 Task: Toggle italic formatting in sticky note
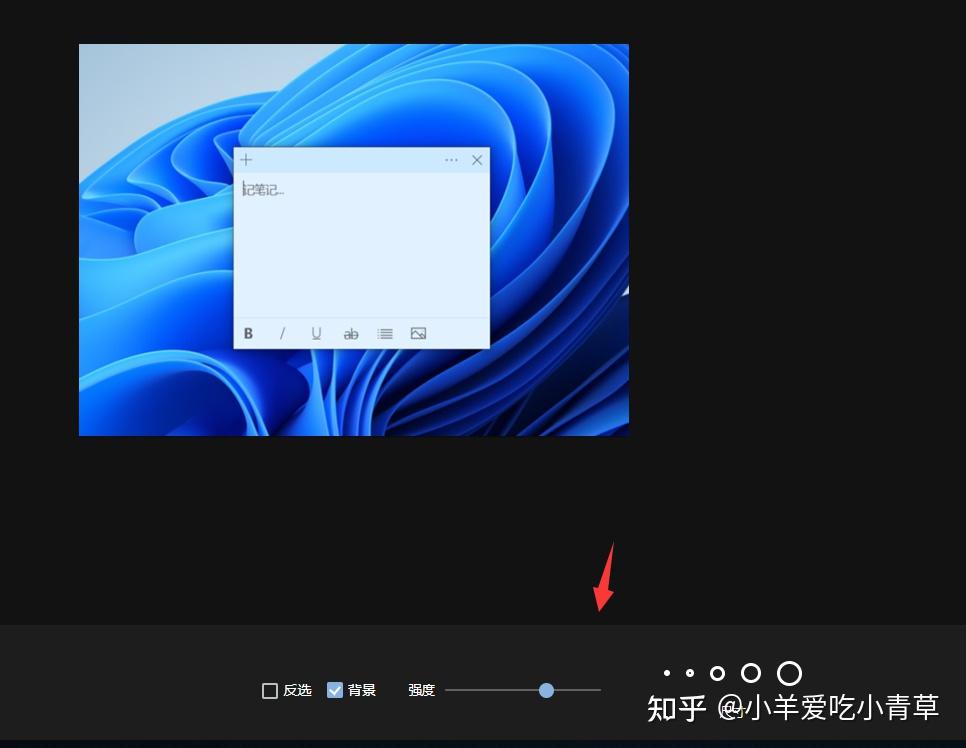282,333
